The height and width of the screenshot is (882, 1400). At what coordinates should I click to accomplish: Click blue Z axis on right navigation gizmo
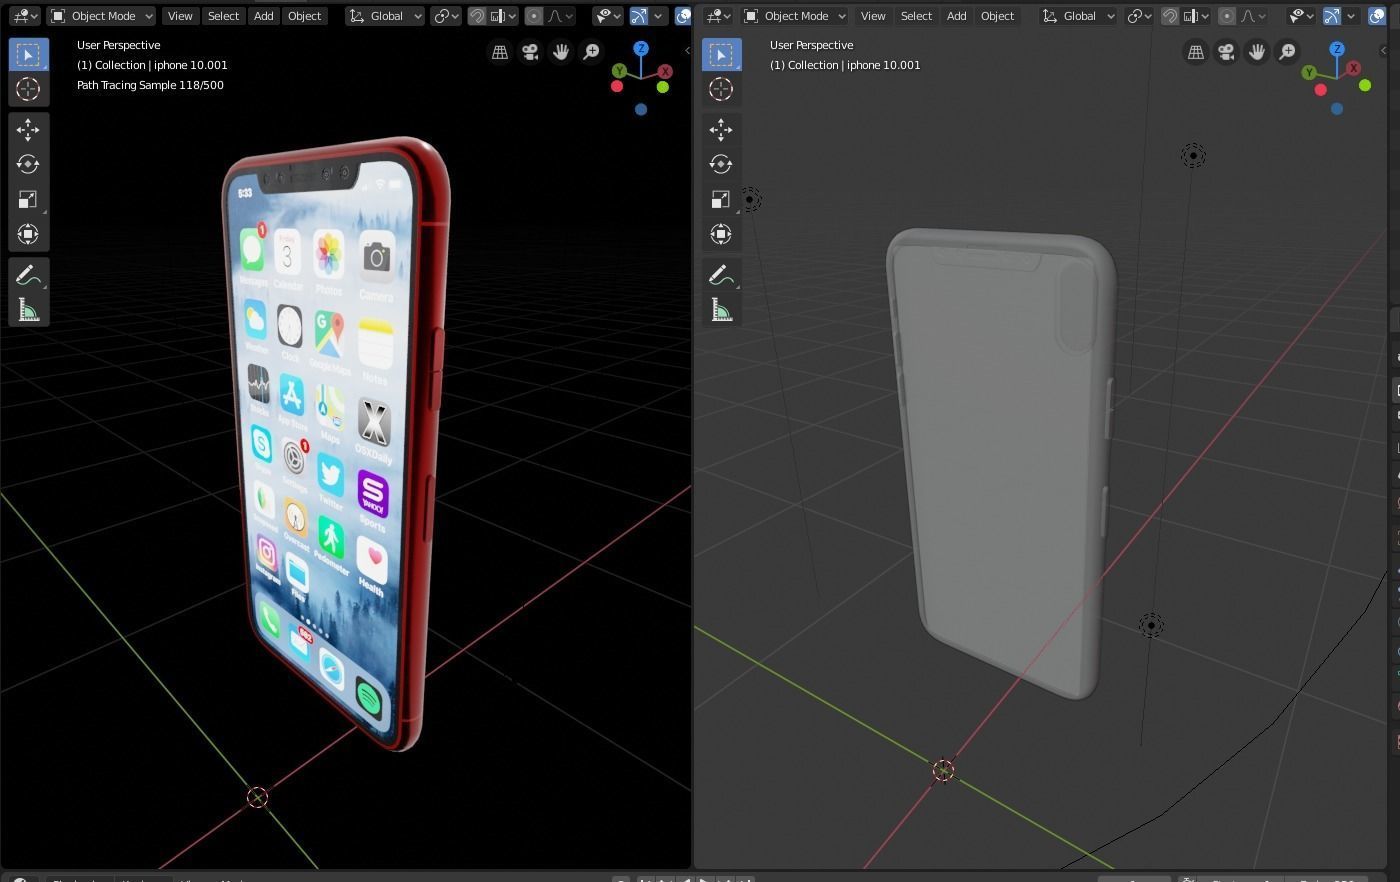click(x=1337, y=48)
